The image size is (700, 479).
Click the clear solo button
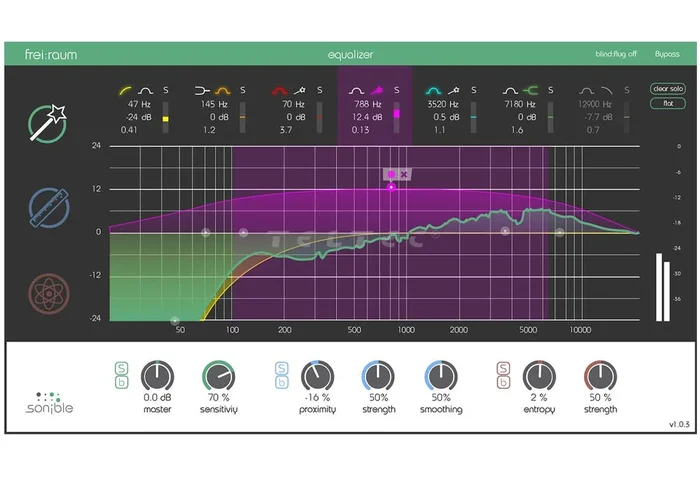(x=667, y=89)
